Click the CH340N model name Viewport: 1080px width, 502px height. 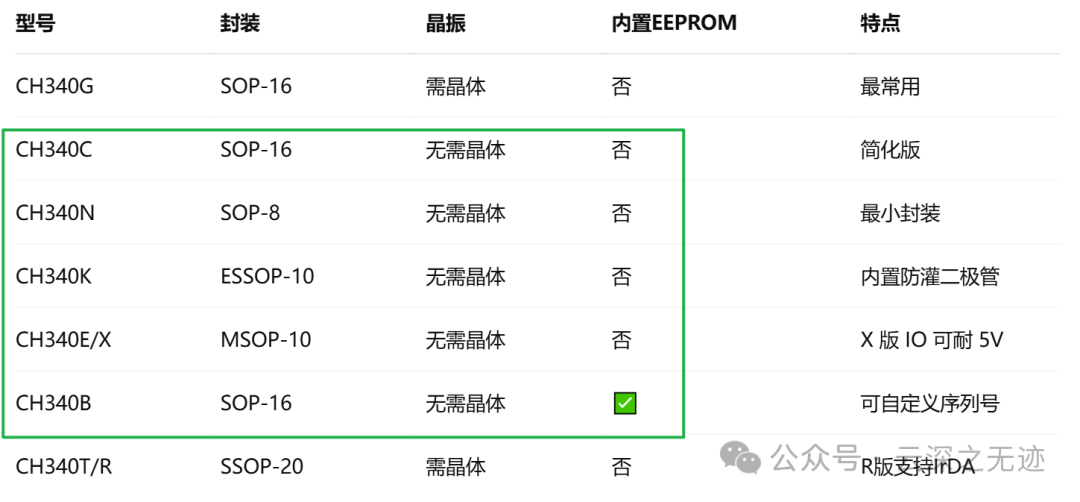(55, 213)
